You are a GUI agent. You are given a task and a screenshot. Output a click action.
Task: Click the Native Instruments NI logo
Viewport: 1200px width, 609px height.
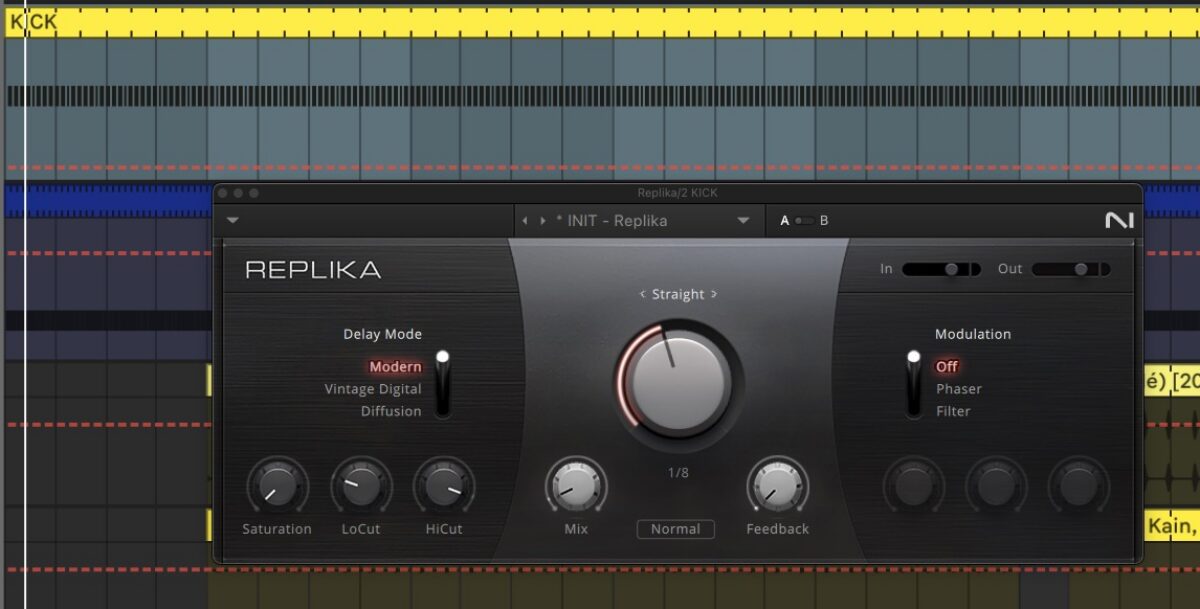pos(1119,221)
